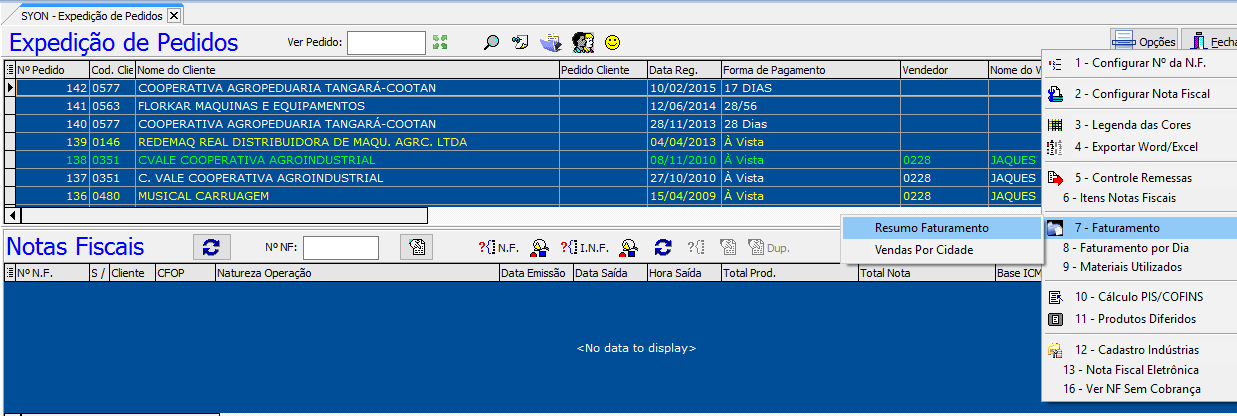
Task: Refresh Notas Fiscais with blue arrows button
Action: [x=210, y=247]
